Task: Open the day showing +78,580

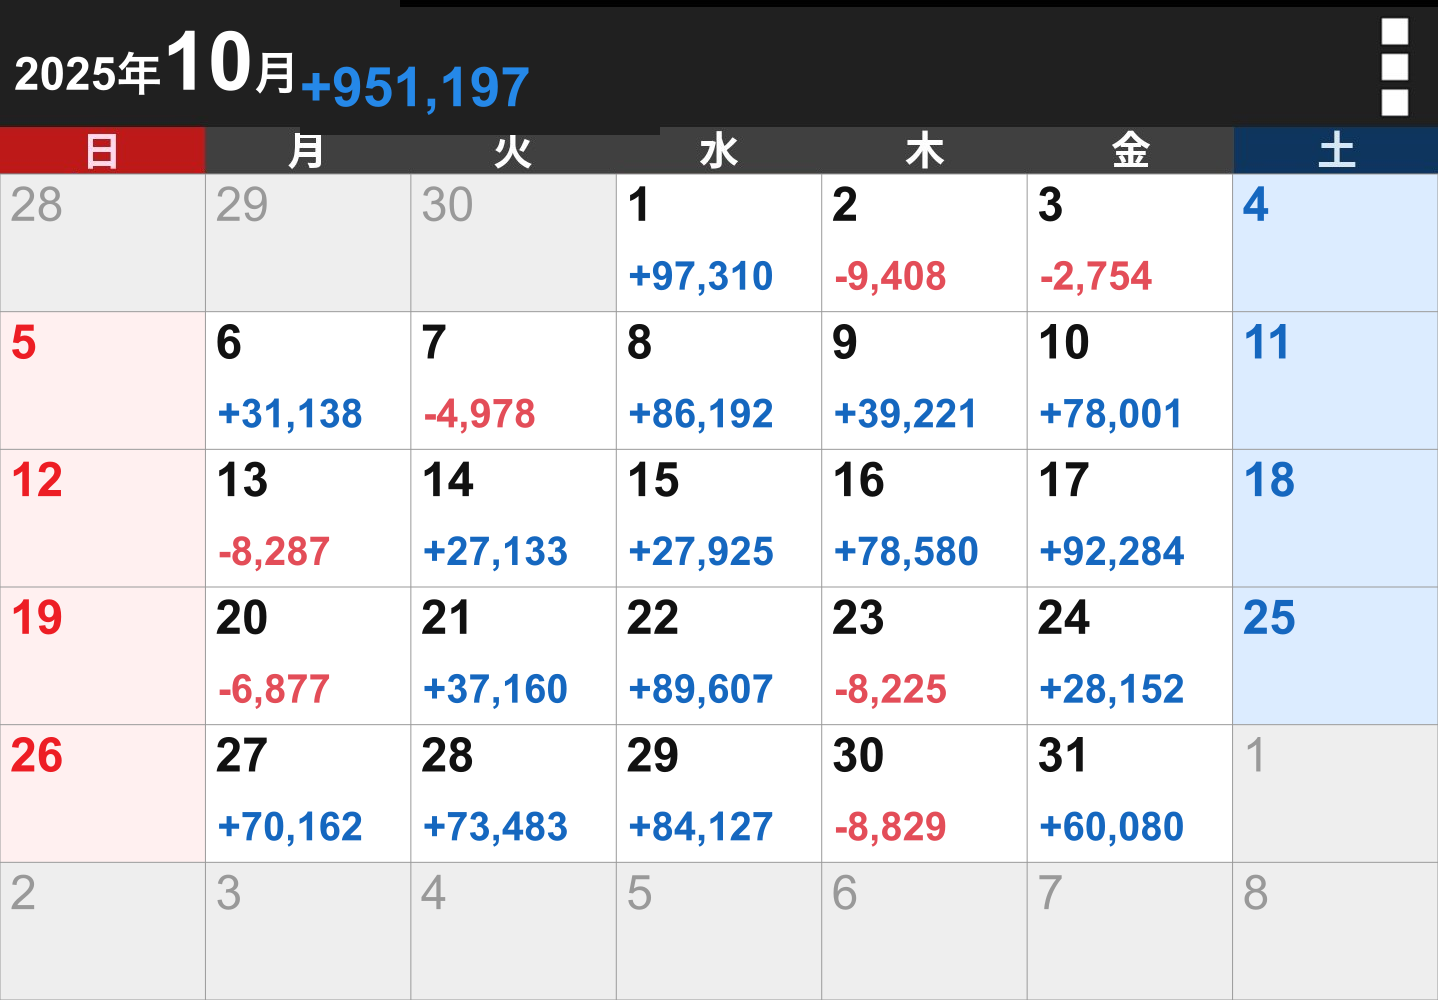Action: pyautogui.click(x=925, y=518)
